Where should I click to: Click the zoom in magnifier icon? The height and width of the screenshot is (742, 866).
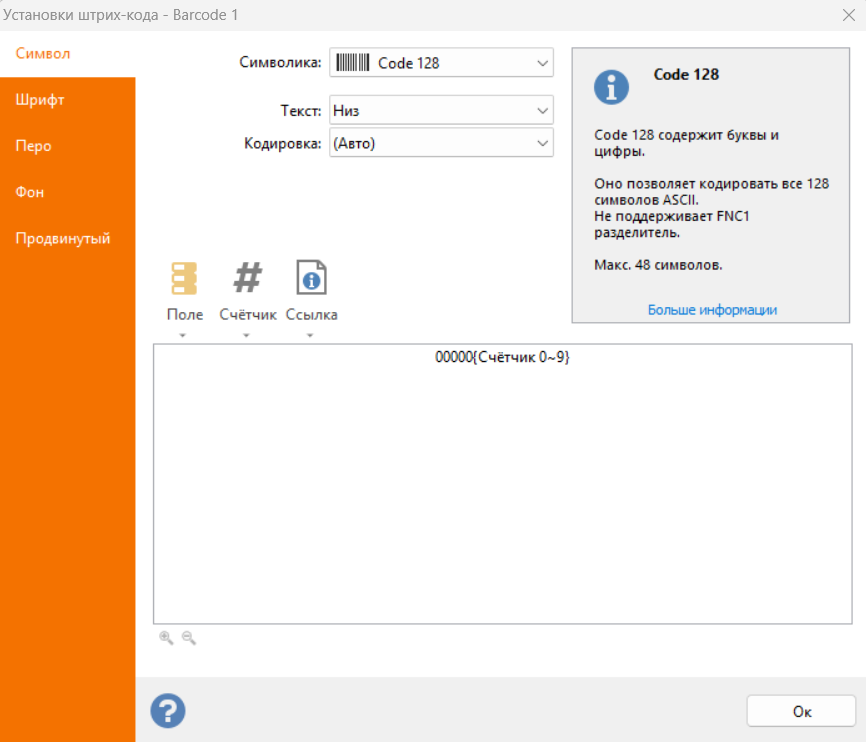pos(166,638)
